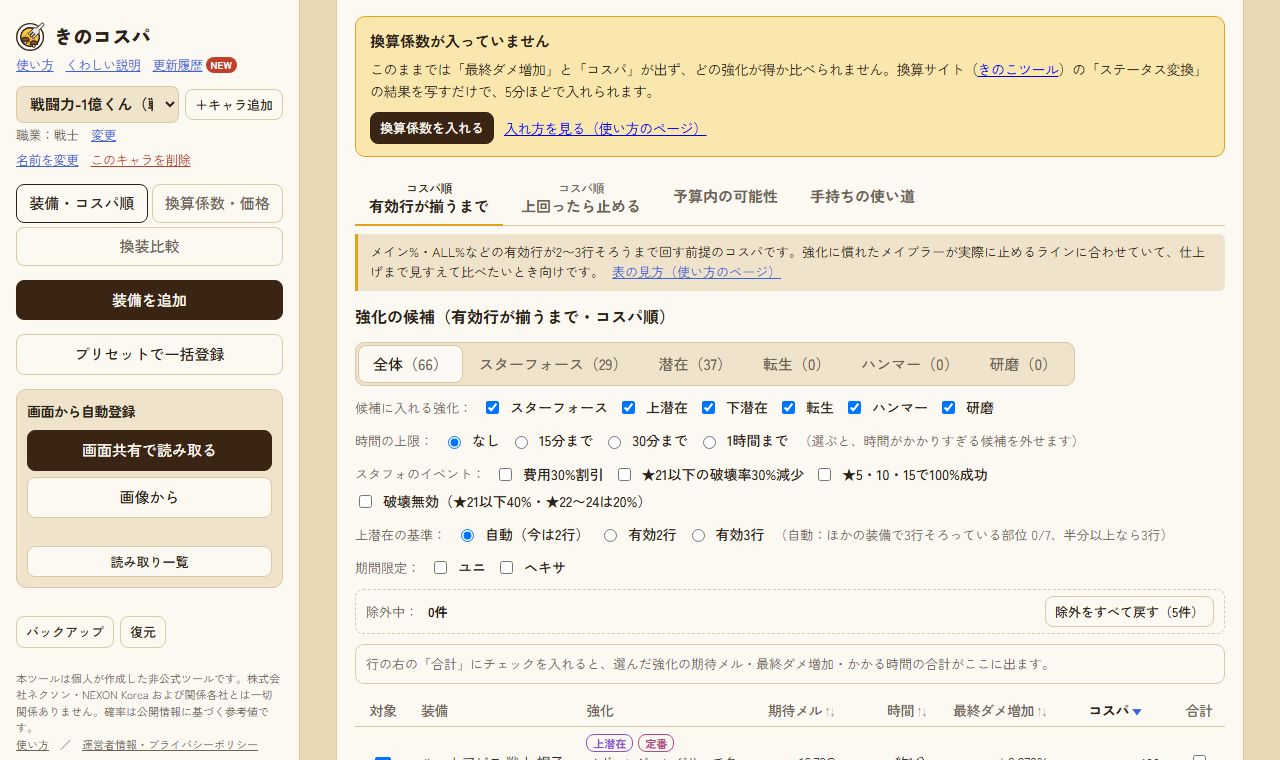This screenshot has height=760, width=1280.
Task: Enable the 費用30%割引 event
Action: pyautogui.click(x=506, y=475)
